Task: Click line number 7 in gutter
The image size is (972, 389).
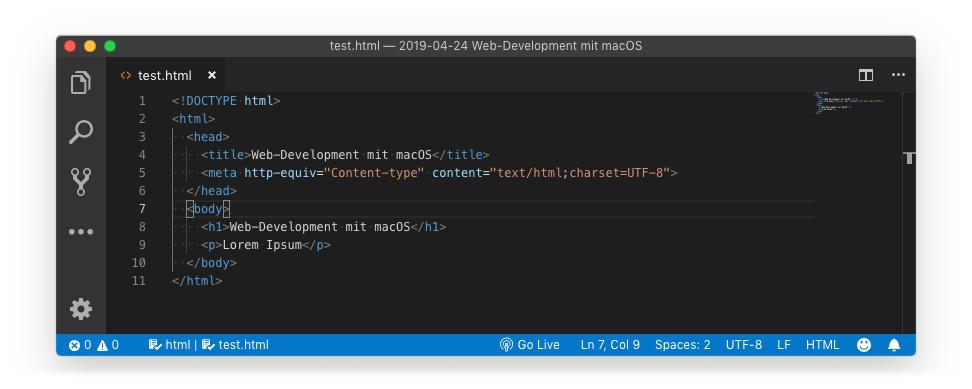Action: tap(142, 209)
